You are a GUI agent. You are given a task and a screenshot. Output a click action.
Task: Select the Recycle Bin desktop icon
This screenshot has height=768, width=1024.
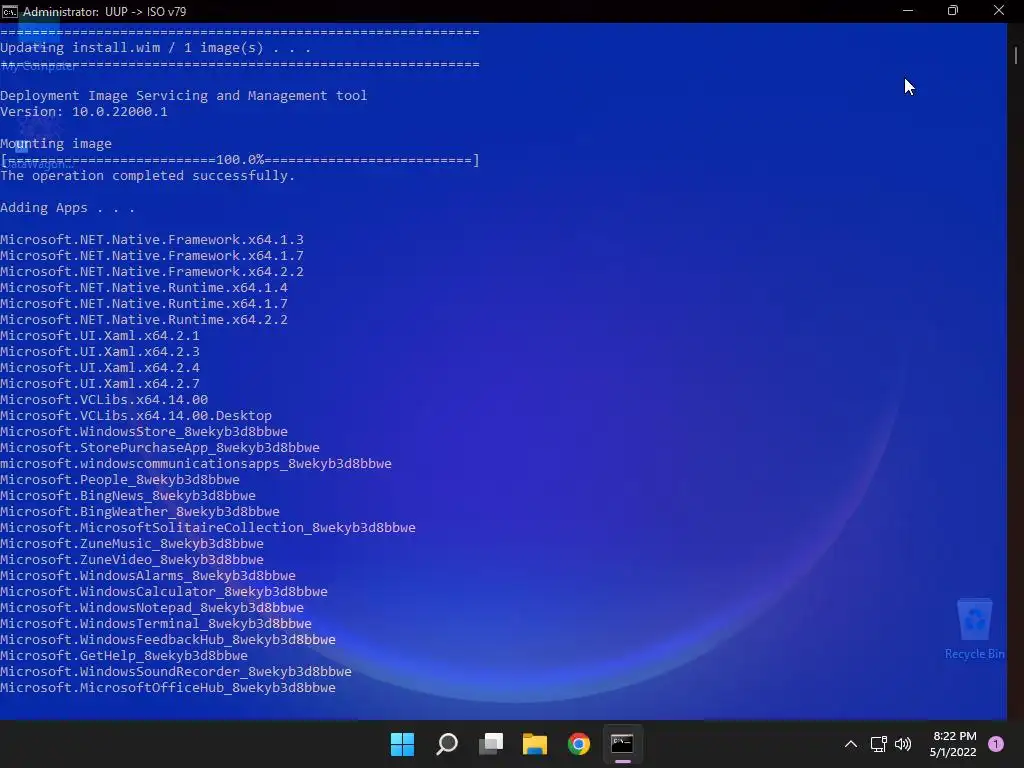click(974, 629)
